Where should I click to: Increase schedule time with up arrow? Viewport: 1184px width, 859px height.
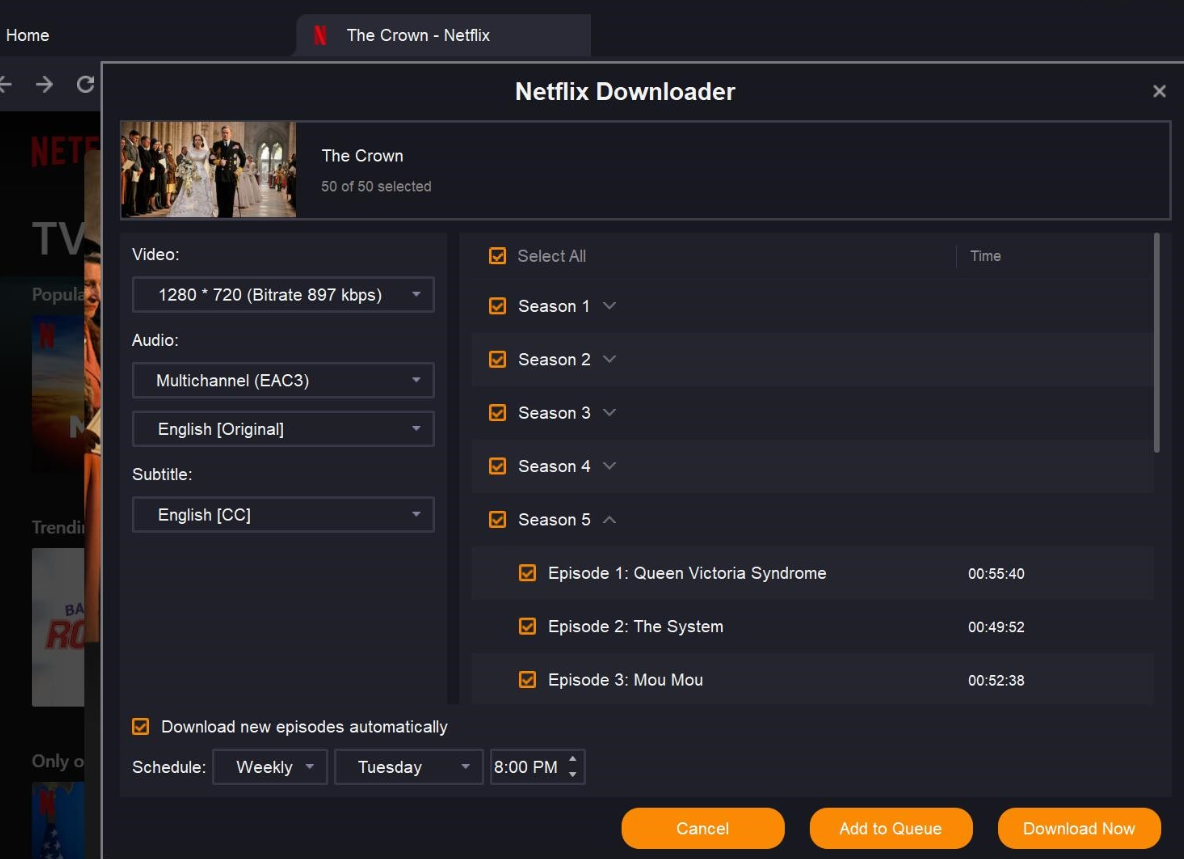pyautogui.click(x=572, y=759)
